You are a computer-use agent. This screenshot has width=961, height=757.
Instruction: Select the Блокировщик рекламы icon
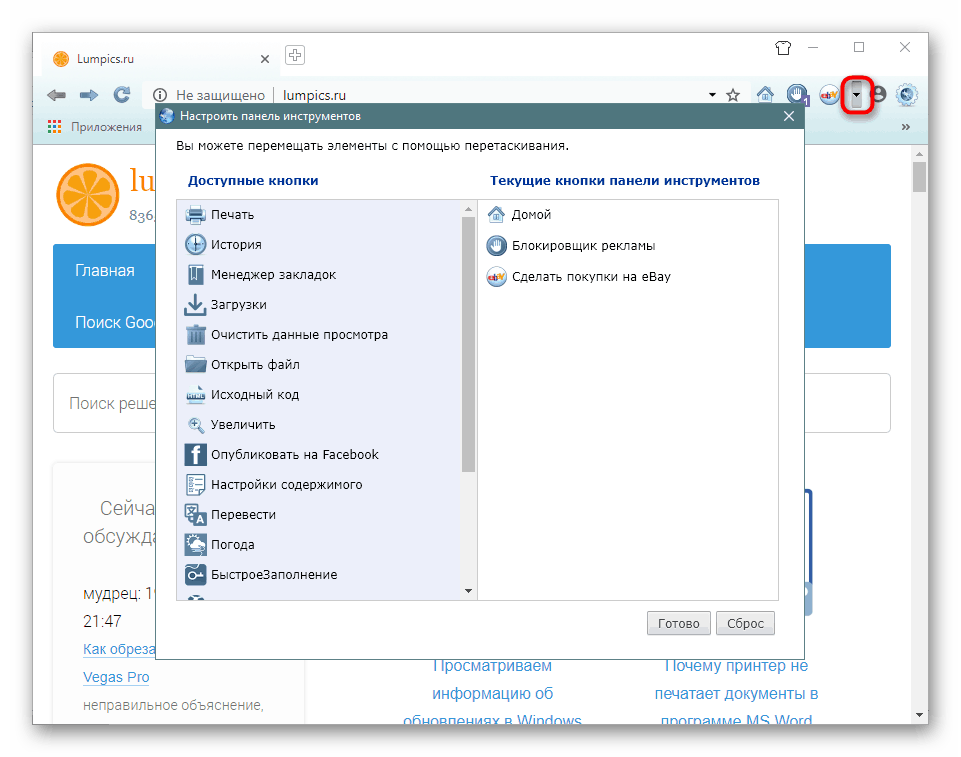(496, 244)
